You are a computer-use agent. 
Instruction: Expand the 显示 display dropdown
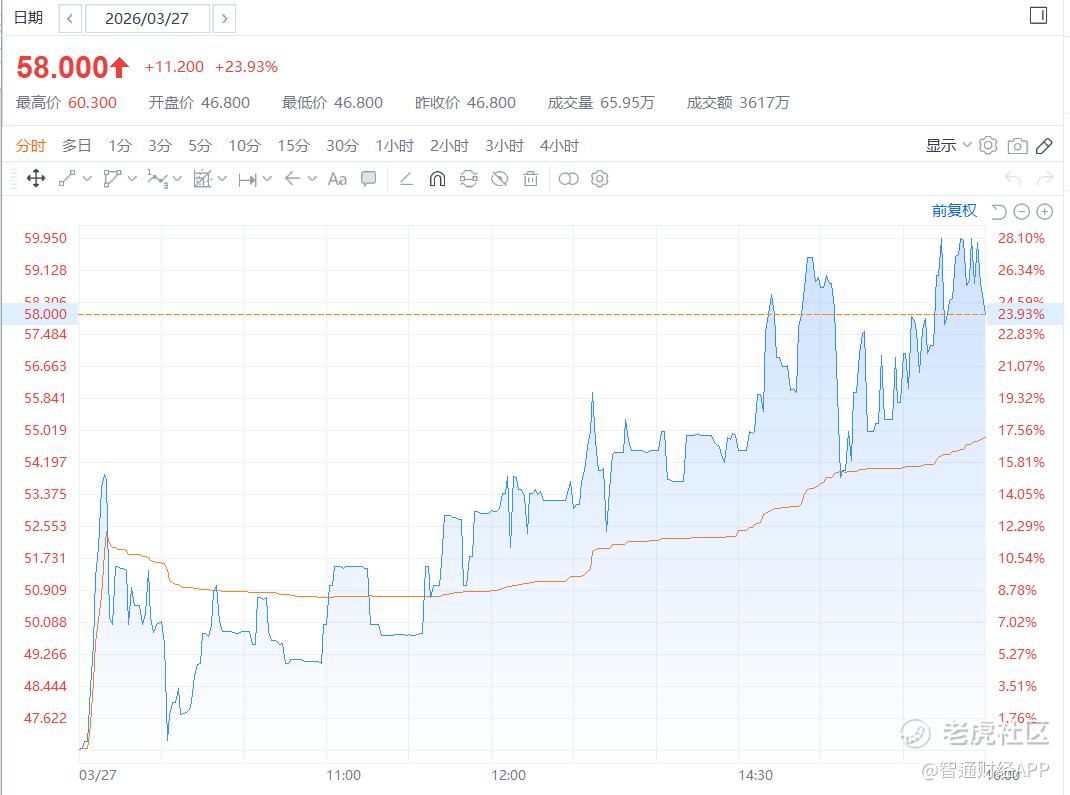948,146
